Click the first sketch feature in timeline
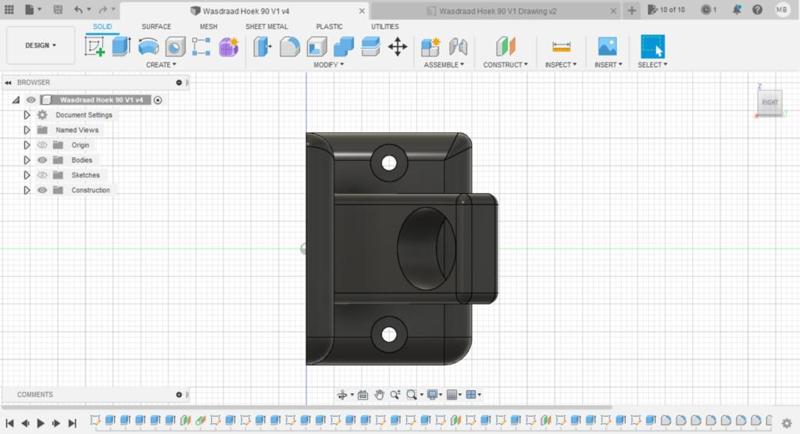The image size is (800, 434). pos(95,420)
